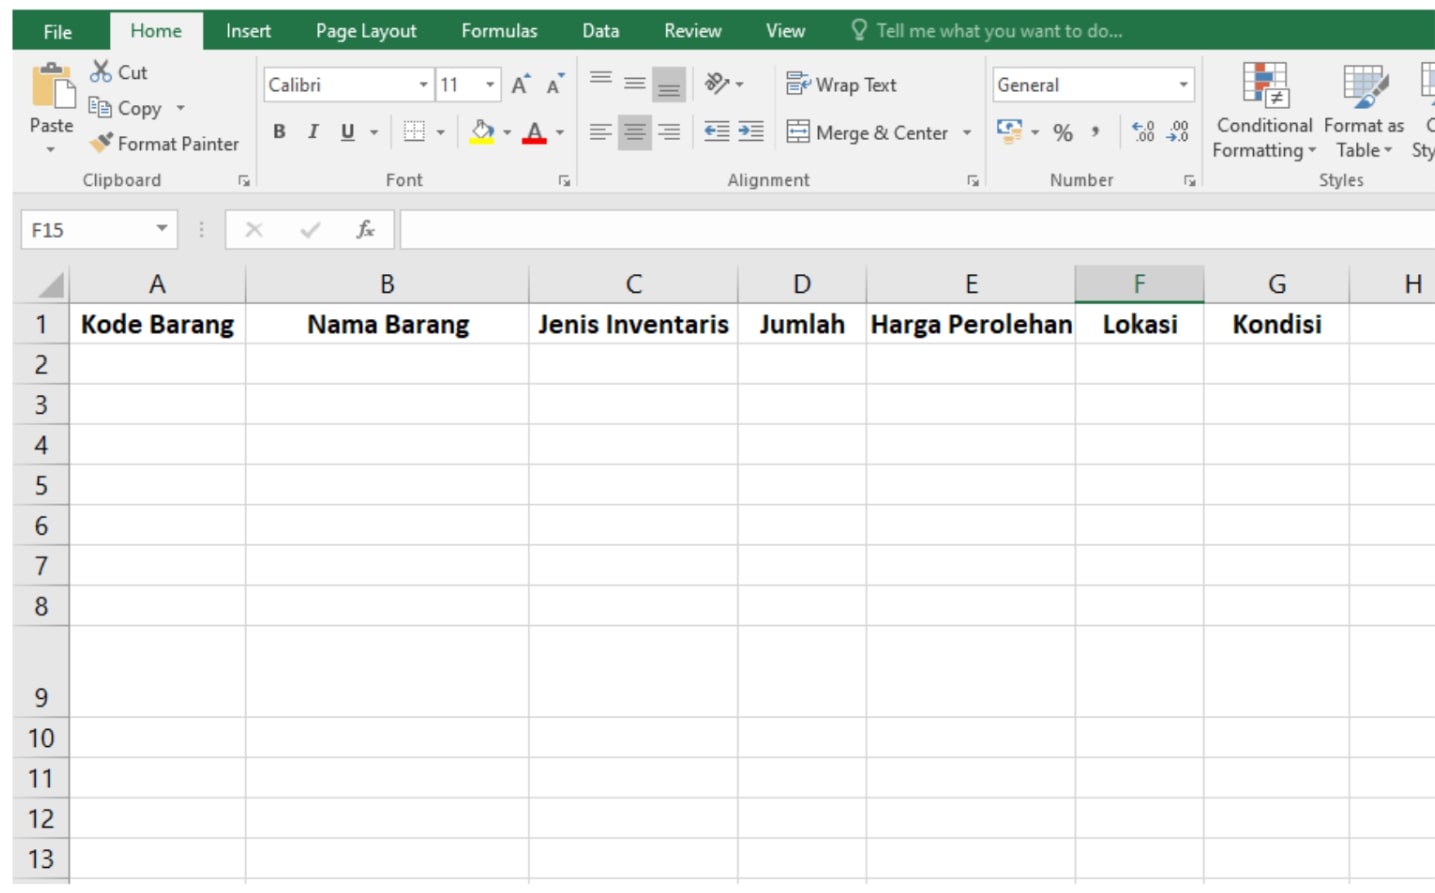Image resolution: width=1435 pixels, height=893 pixels.
Task: Click the Wrap Text icon
Action: pos(842,85)
